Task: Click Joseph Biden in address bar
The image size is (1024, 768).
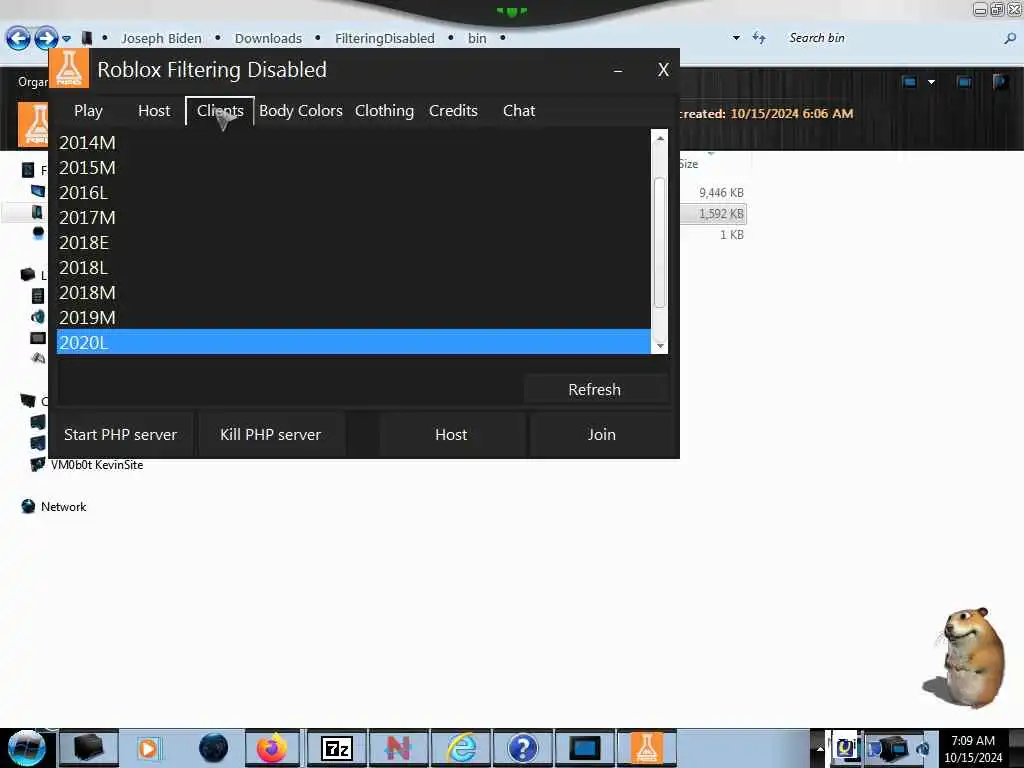Action: point(161,39)
